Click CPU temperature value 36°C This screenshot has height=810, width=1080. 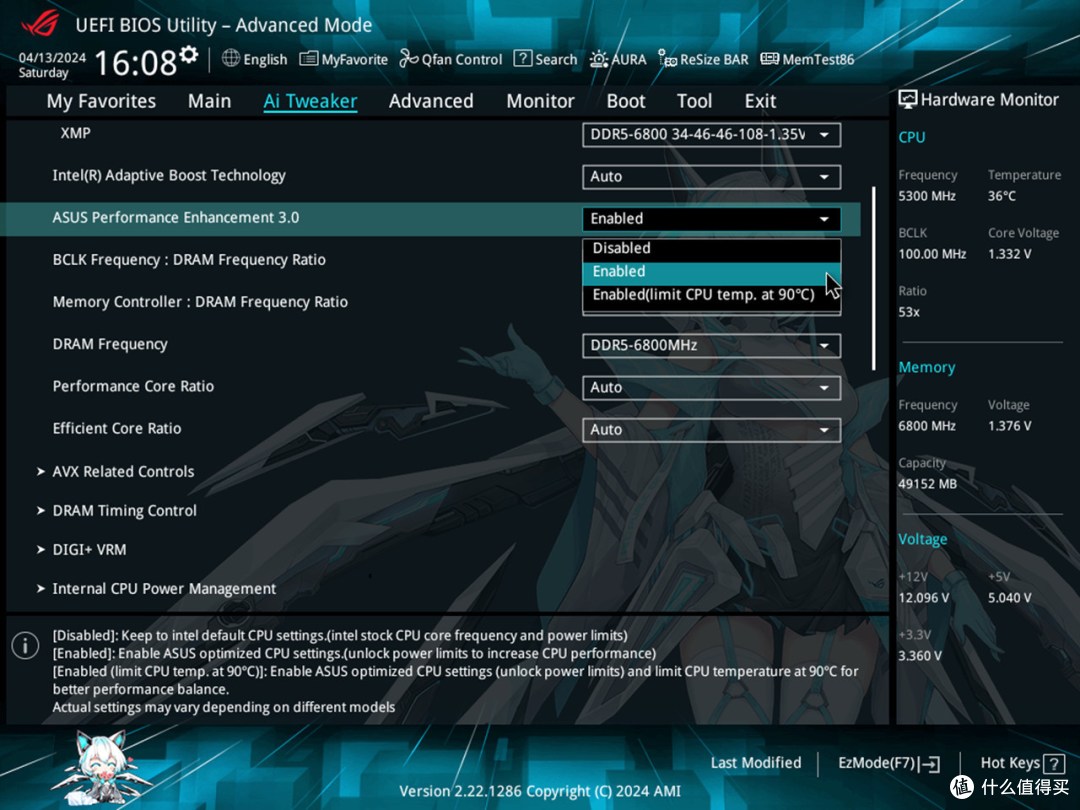click(x=1002, y=196)
